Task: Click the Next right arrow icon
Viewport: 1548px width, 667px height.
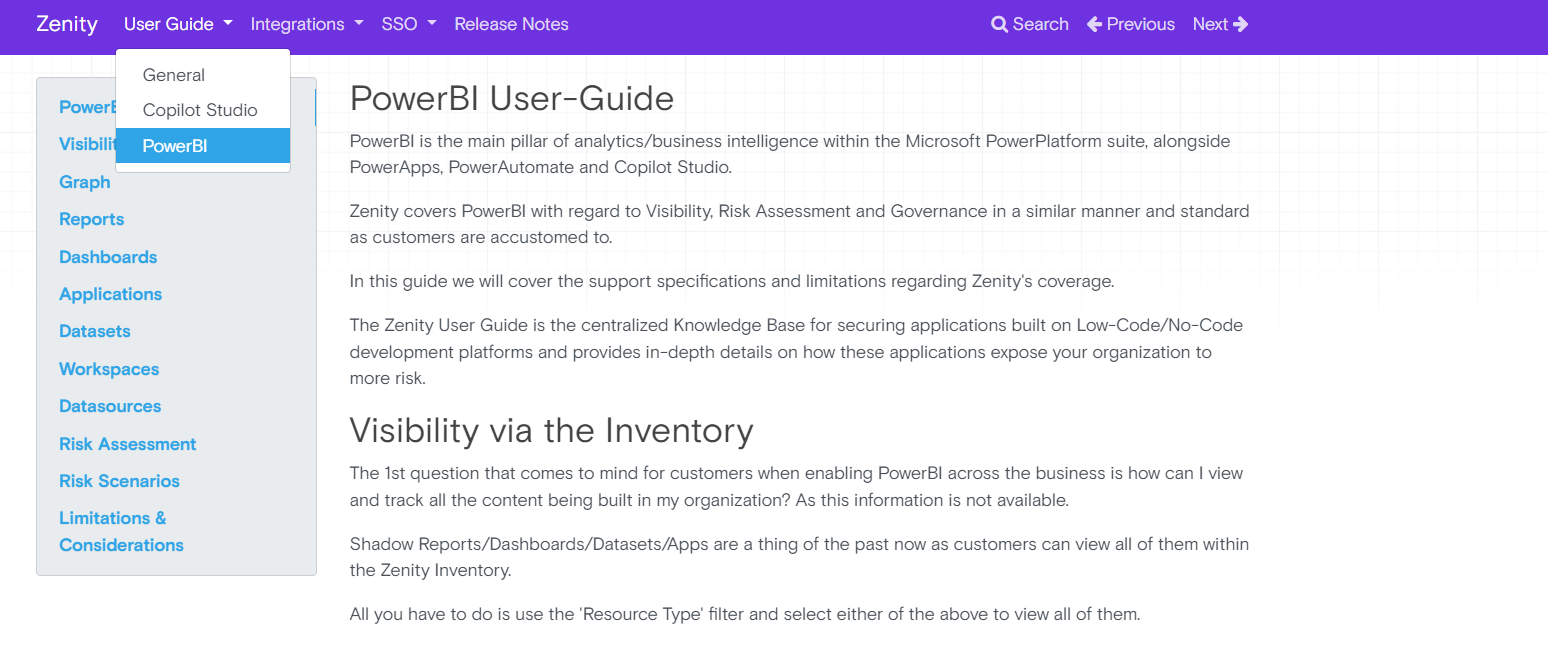Action: (x=1241, y=24)
